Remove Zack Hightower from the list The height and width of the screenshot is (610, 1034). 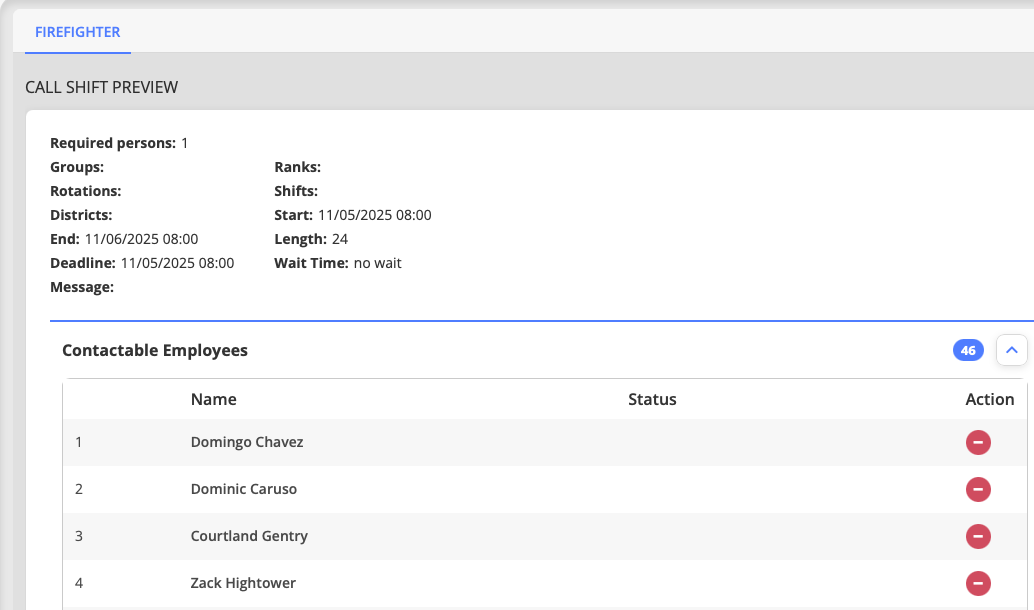[x=977, y=583]
